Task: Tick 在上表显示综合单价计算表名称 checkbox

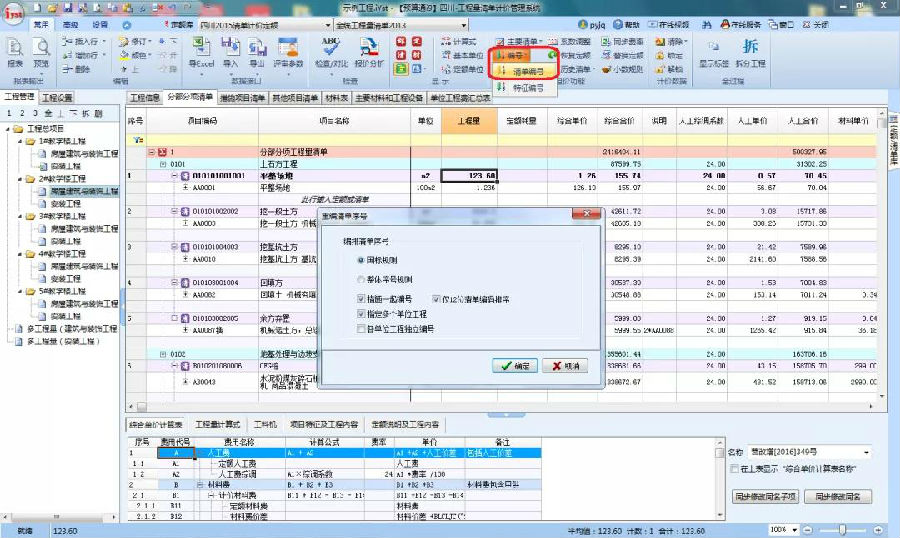Action: coord(735,468)
